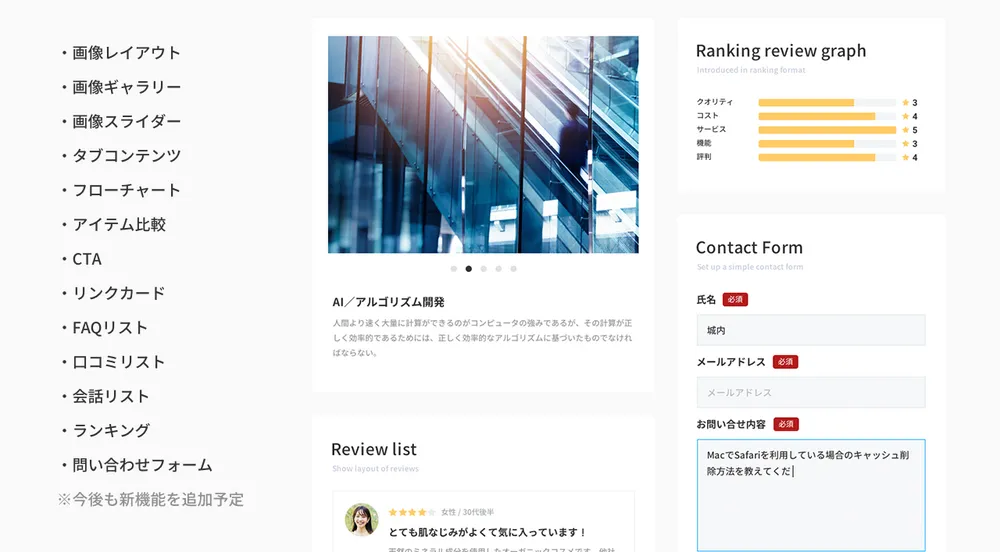The height and width of the screenshot is (552, 1000).
Task: Click the star icon on 評判 row
Action: (x=905, y=157)
